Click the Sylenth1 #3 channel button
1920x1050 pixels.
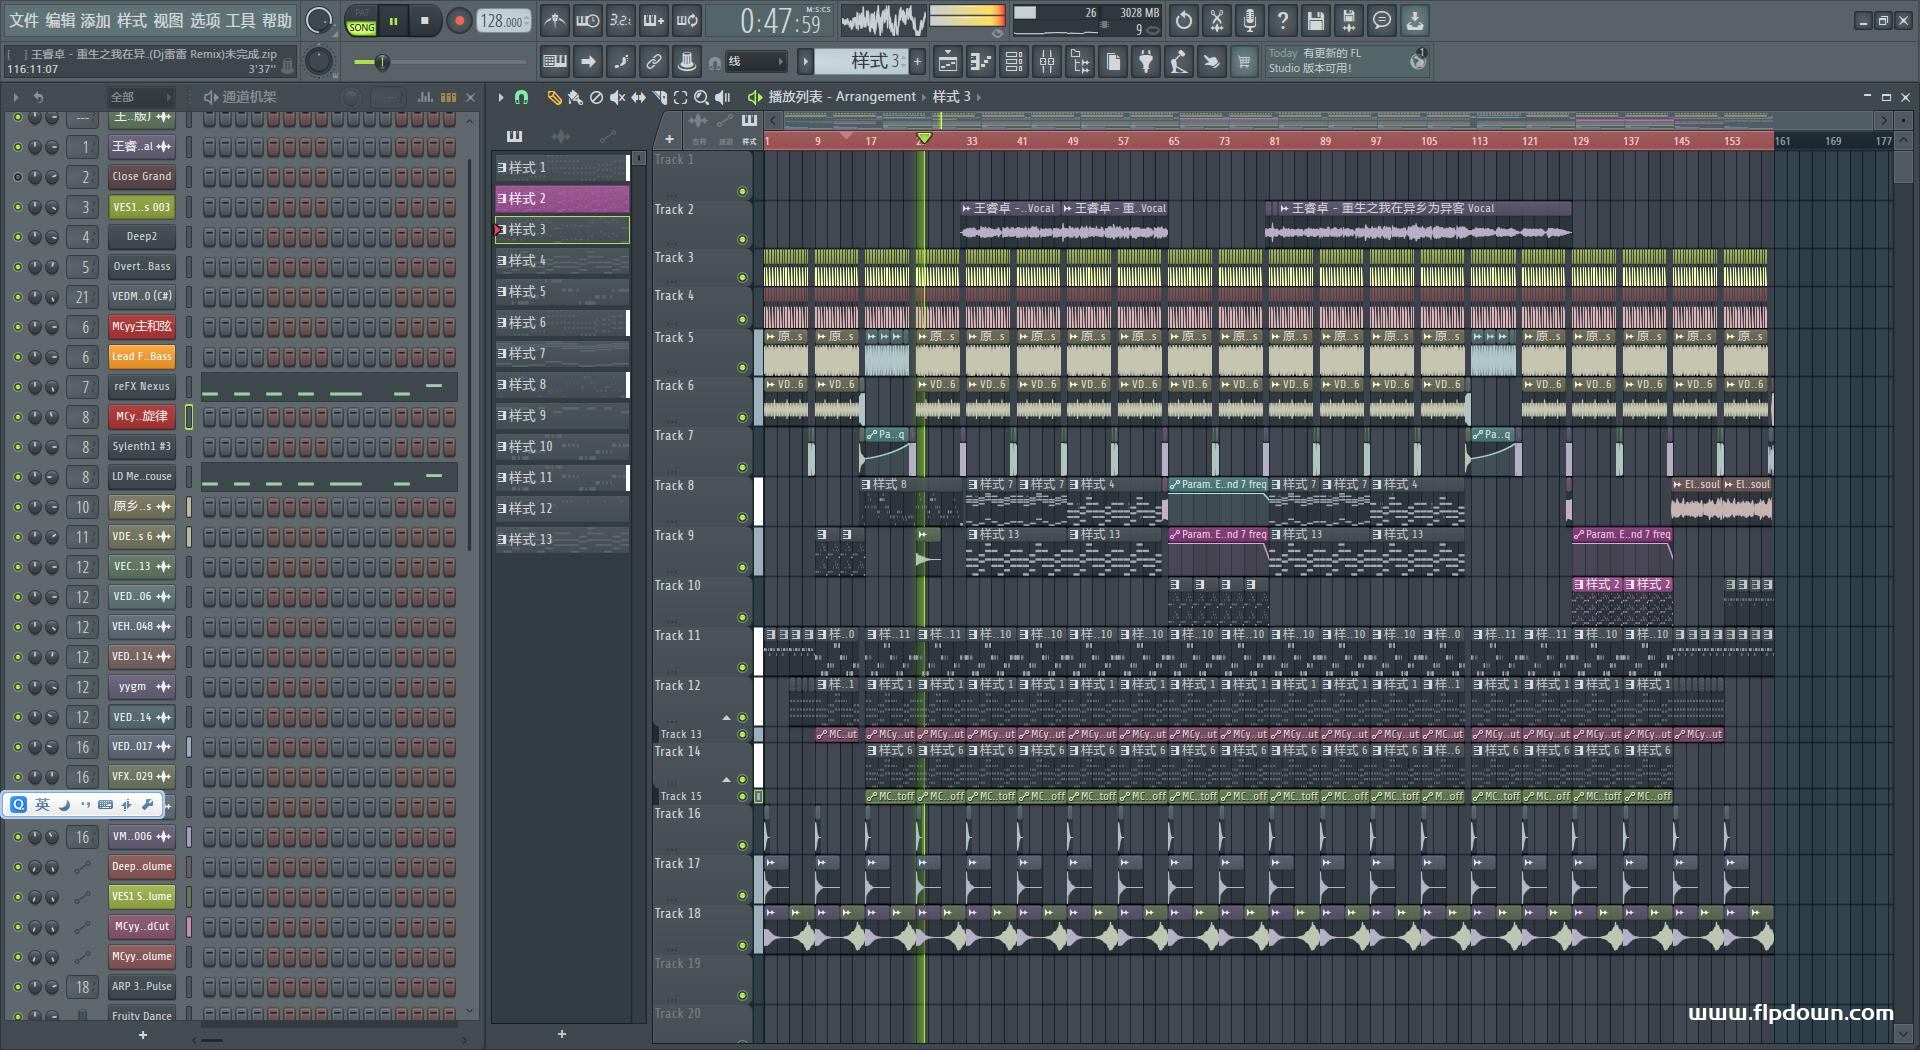[142, 447]
